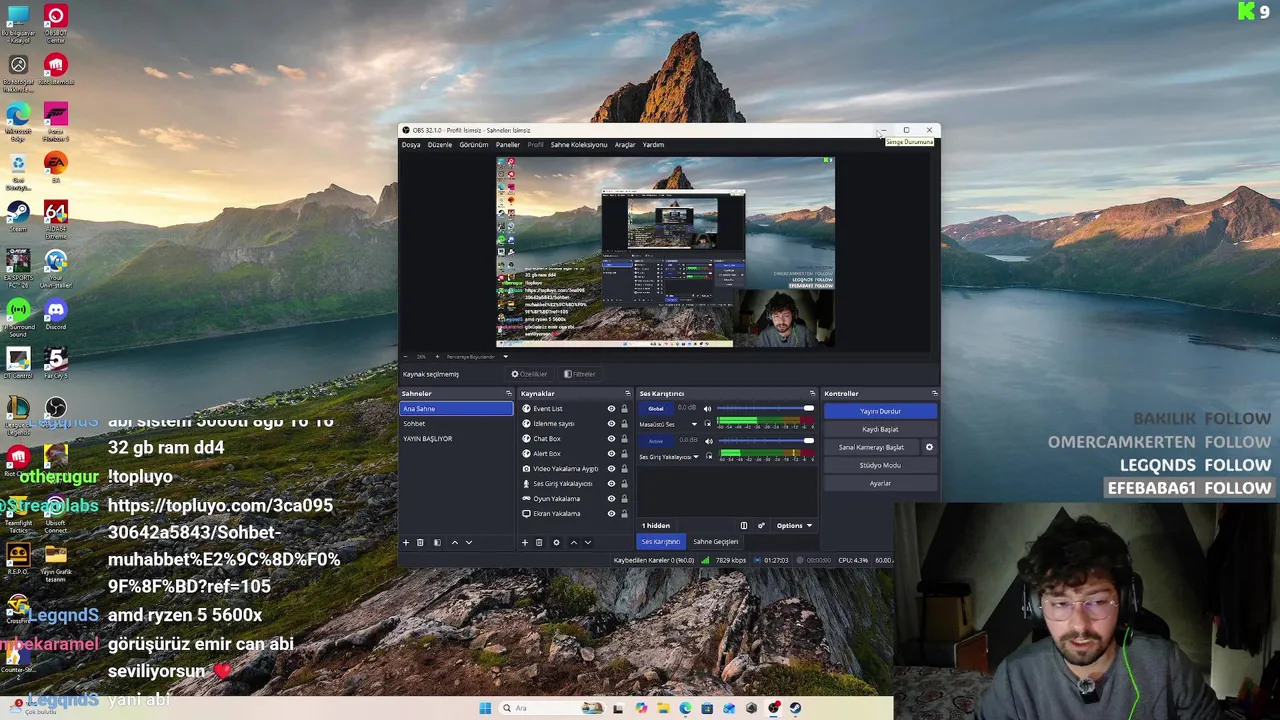1280x720 pixels.
Task: Open AIDA64 Extreme desktop shortcut
Action: (x=56, y=219)
